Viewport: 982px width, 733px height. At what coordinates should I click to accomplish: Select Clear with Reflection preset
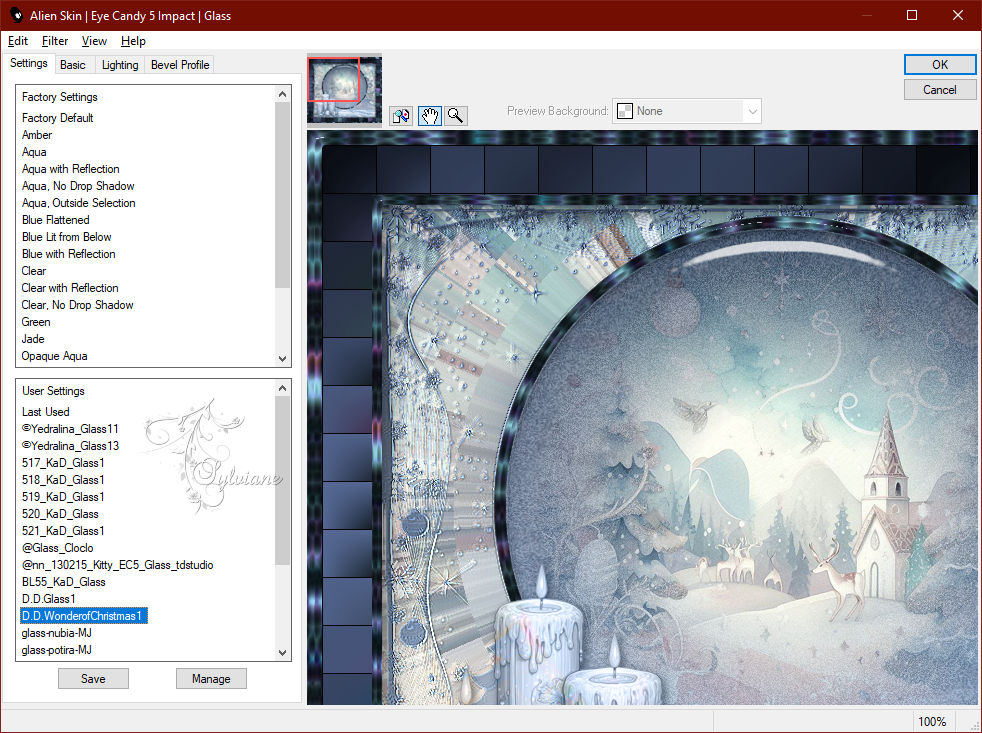(x=70, y=288)
